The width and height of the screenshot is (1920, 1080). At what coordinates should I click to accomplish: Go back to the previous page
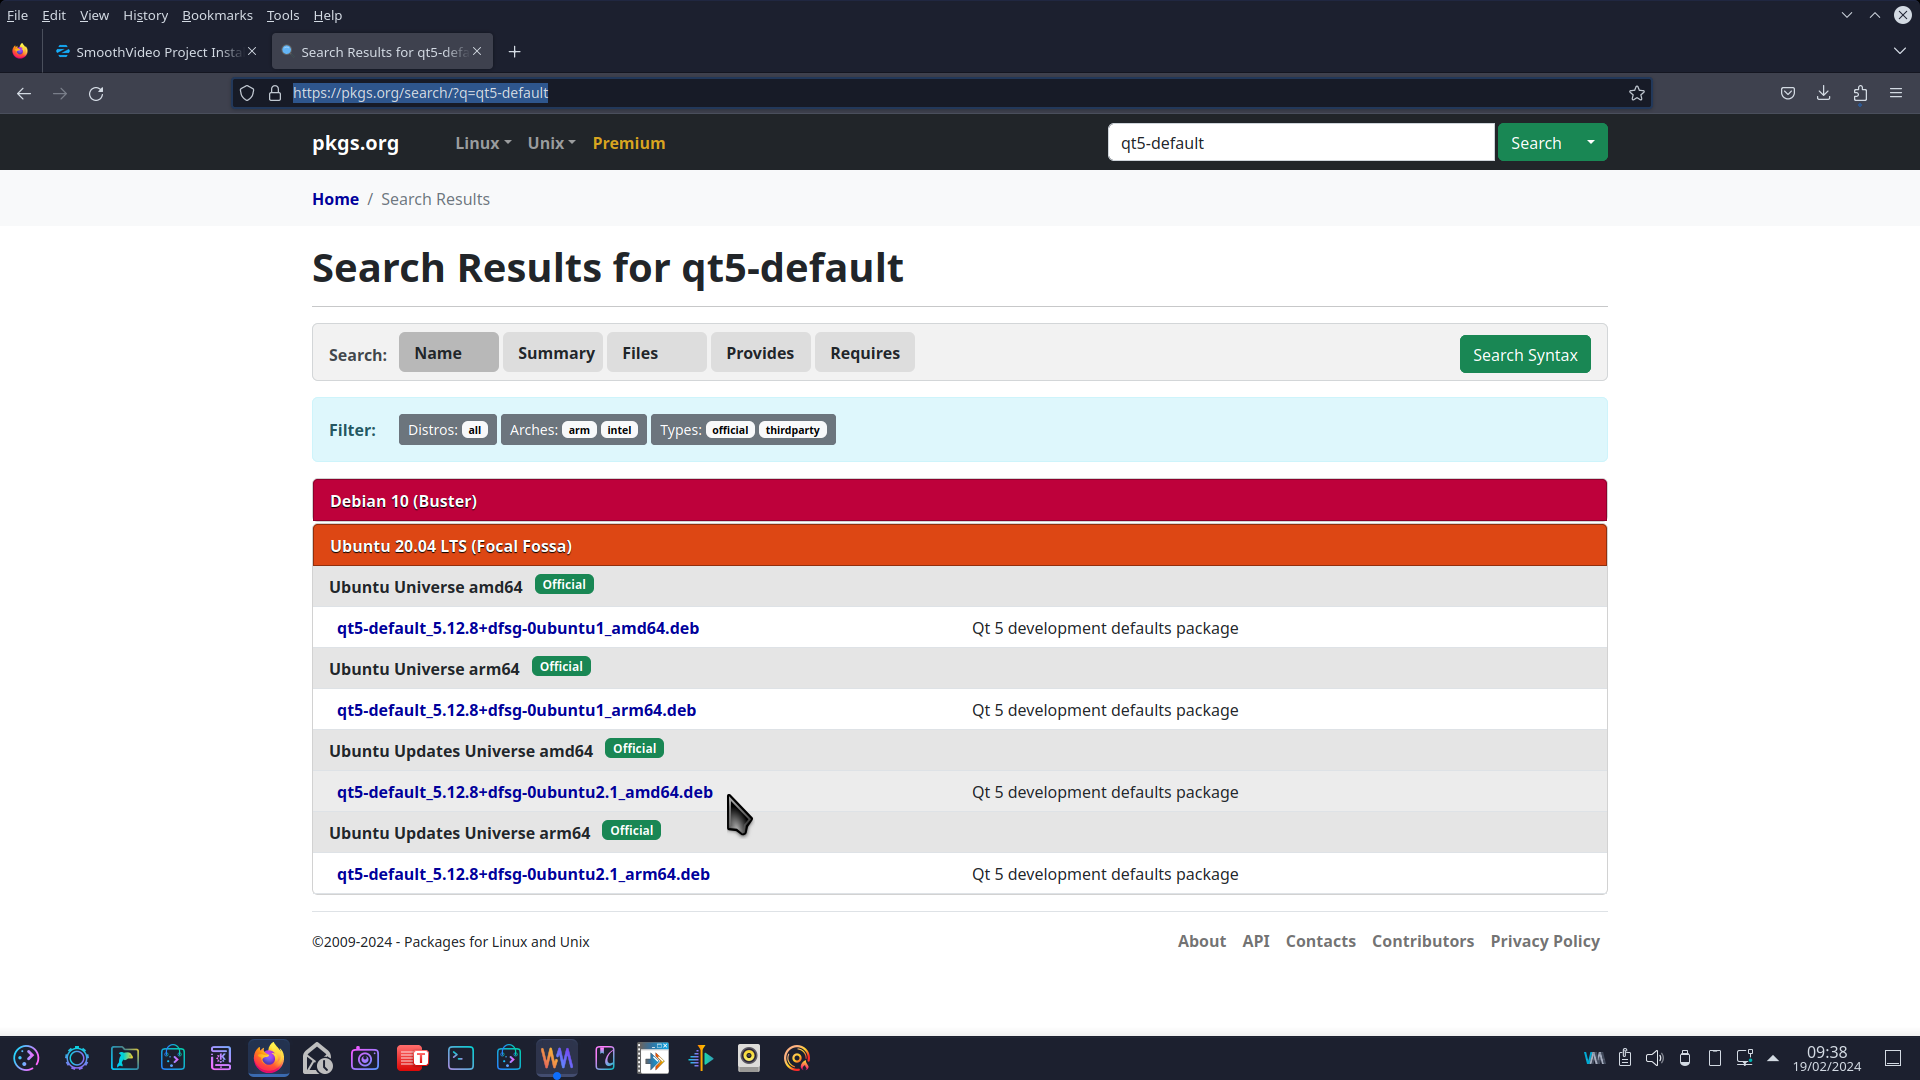point(24,93)
